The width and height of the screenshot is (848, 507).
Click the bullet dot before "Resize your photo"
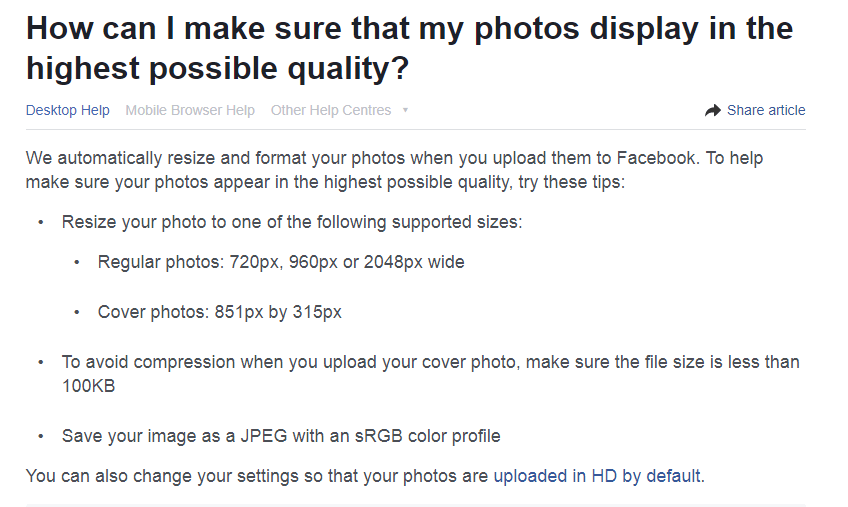[x=41, y=223]
